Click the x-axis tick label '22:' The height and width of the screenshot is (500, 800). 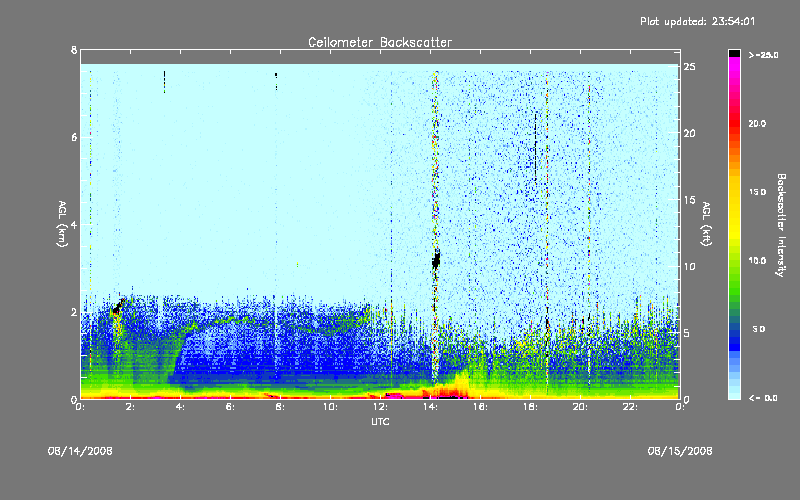[630, 407]
